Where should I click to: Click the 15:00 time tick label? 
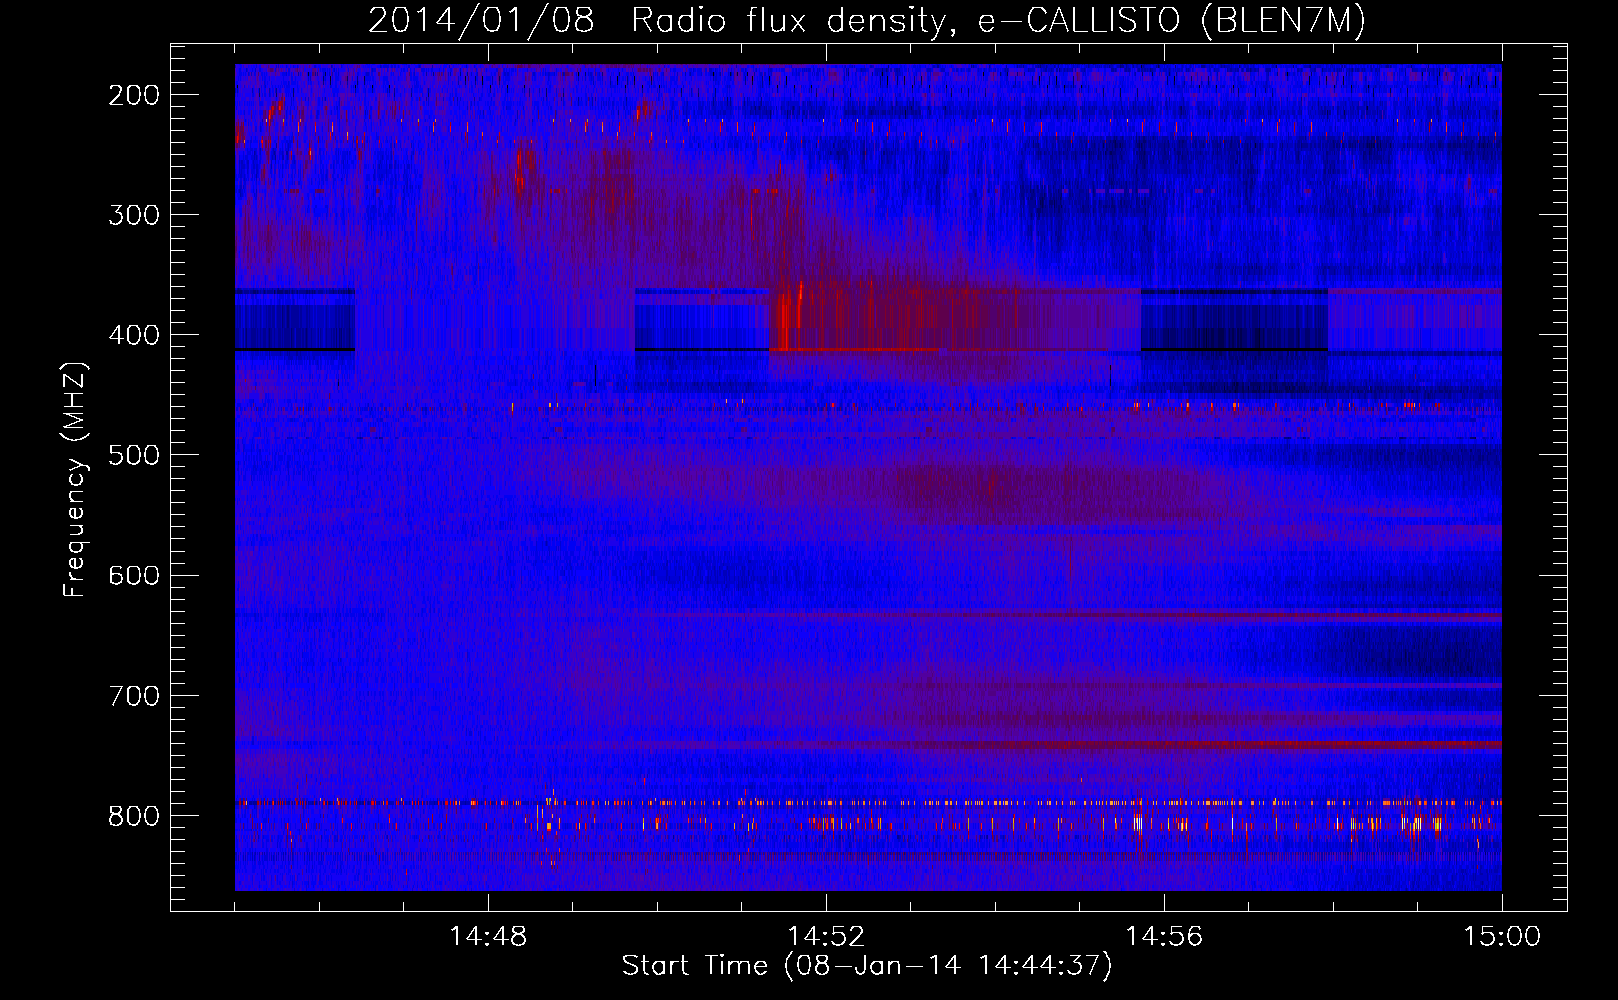pos(1502,937)
